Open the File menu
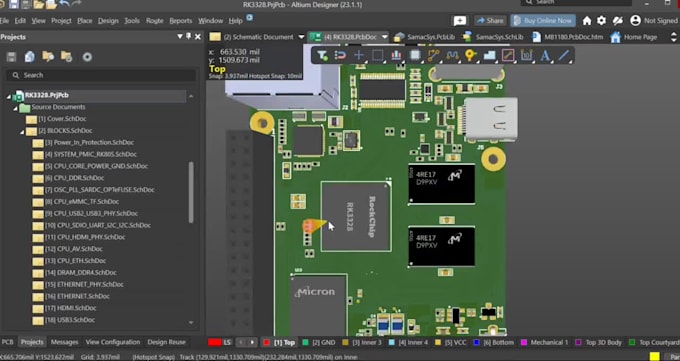This screenshot has height=361, width=680. pos(4,21)
